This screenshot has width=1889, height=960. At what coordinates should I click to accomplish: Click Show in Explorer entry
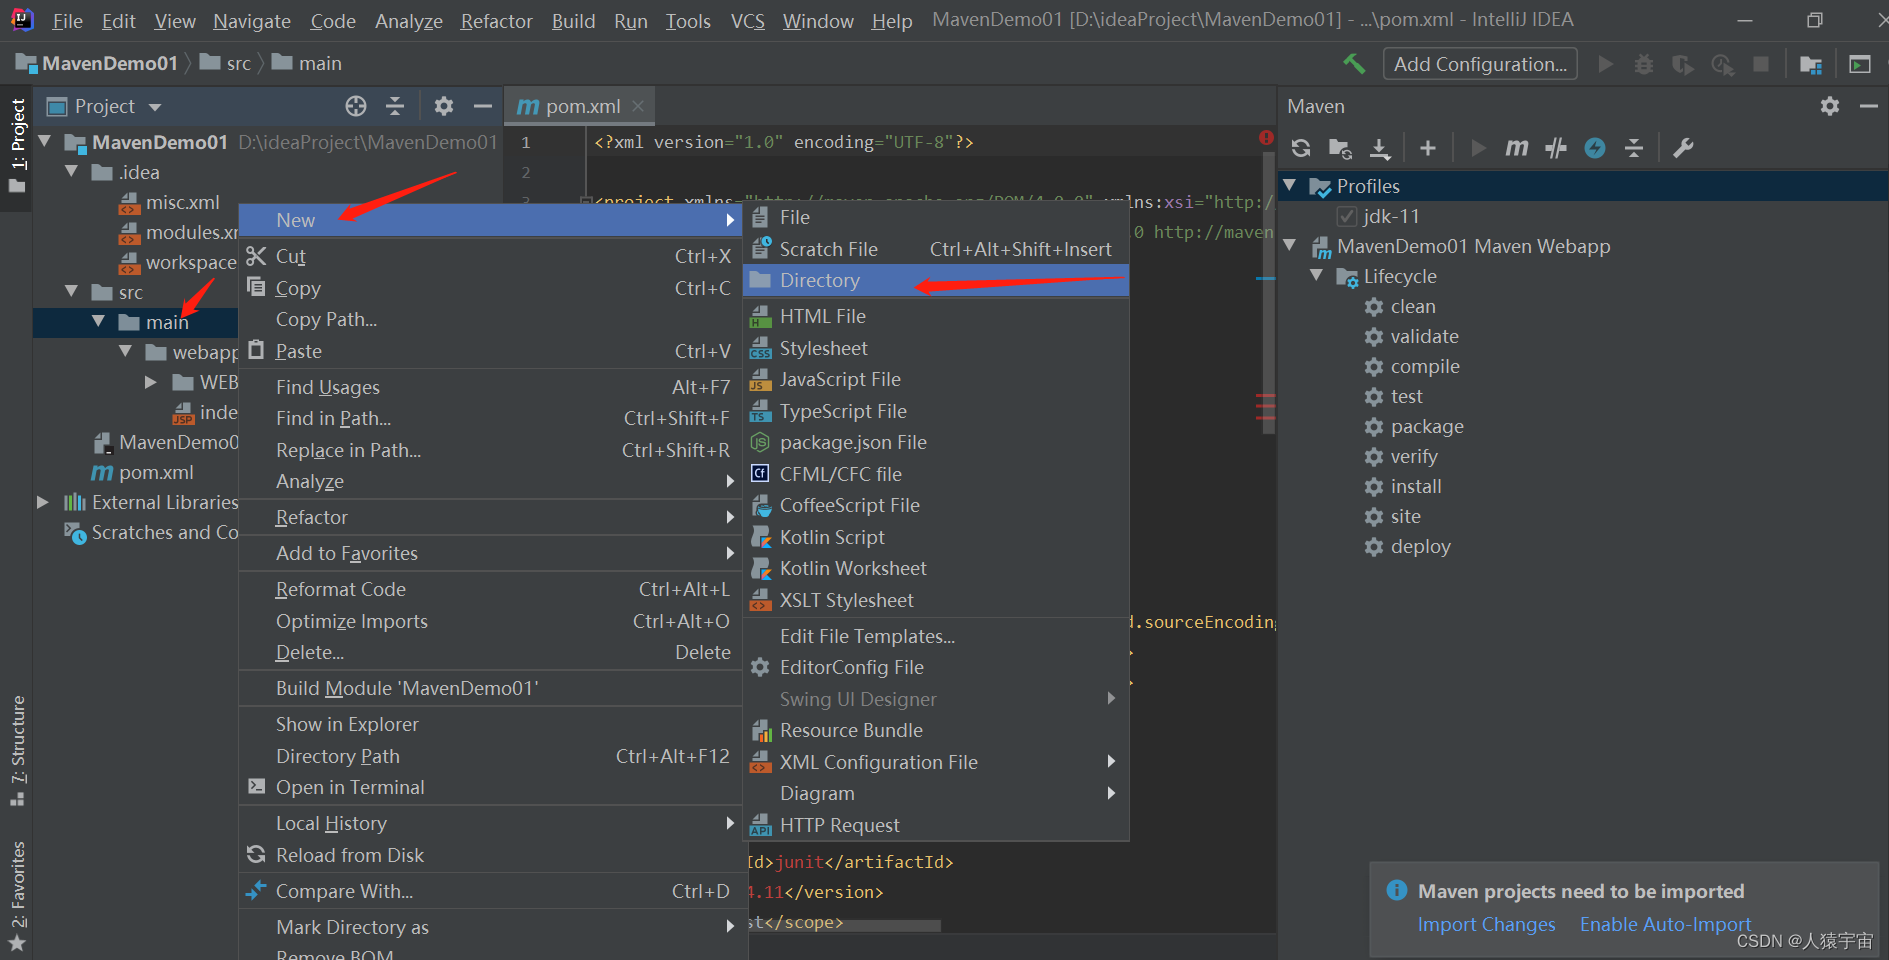(x=490, y=725)
